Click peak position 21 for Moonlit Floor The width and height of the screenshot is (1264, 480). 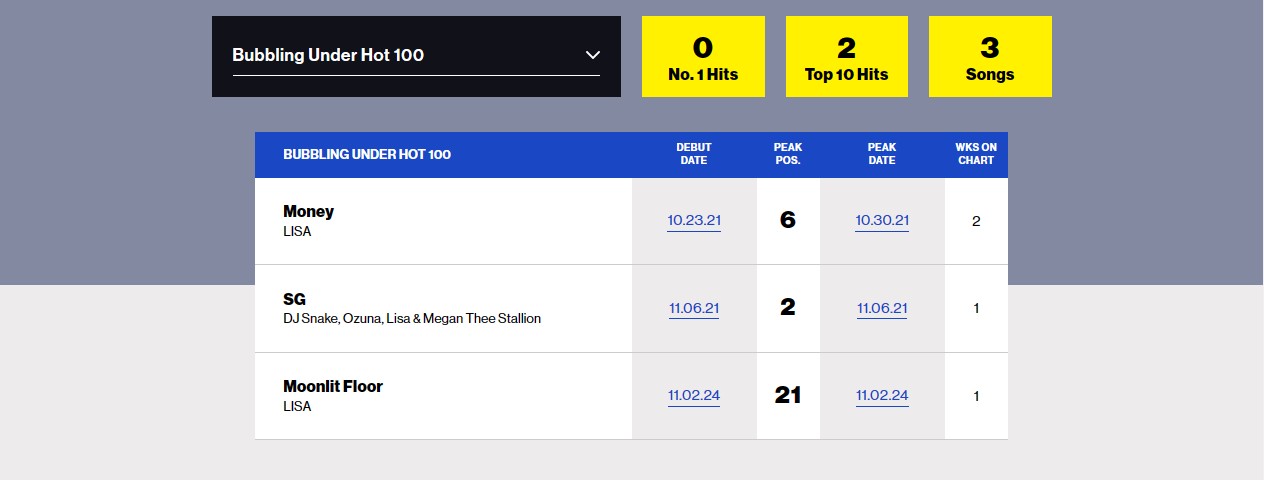click(x=788, y=395)
